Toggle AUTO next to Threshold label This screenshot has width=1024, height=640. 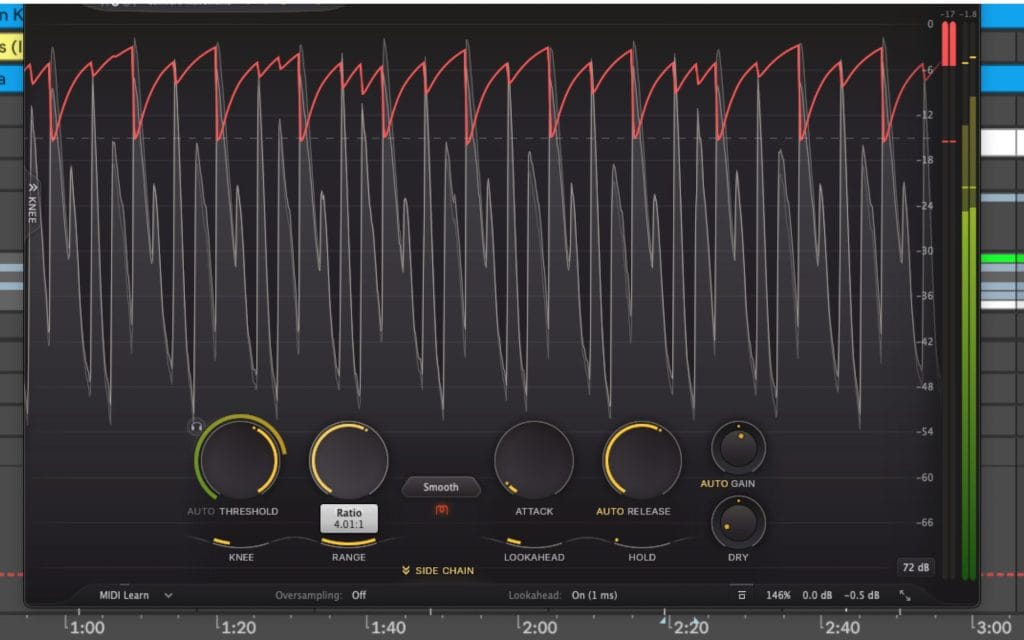pyautogui.click(x=201, y=511)
